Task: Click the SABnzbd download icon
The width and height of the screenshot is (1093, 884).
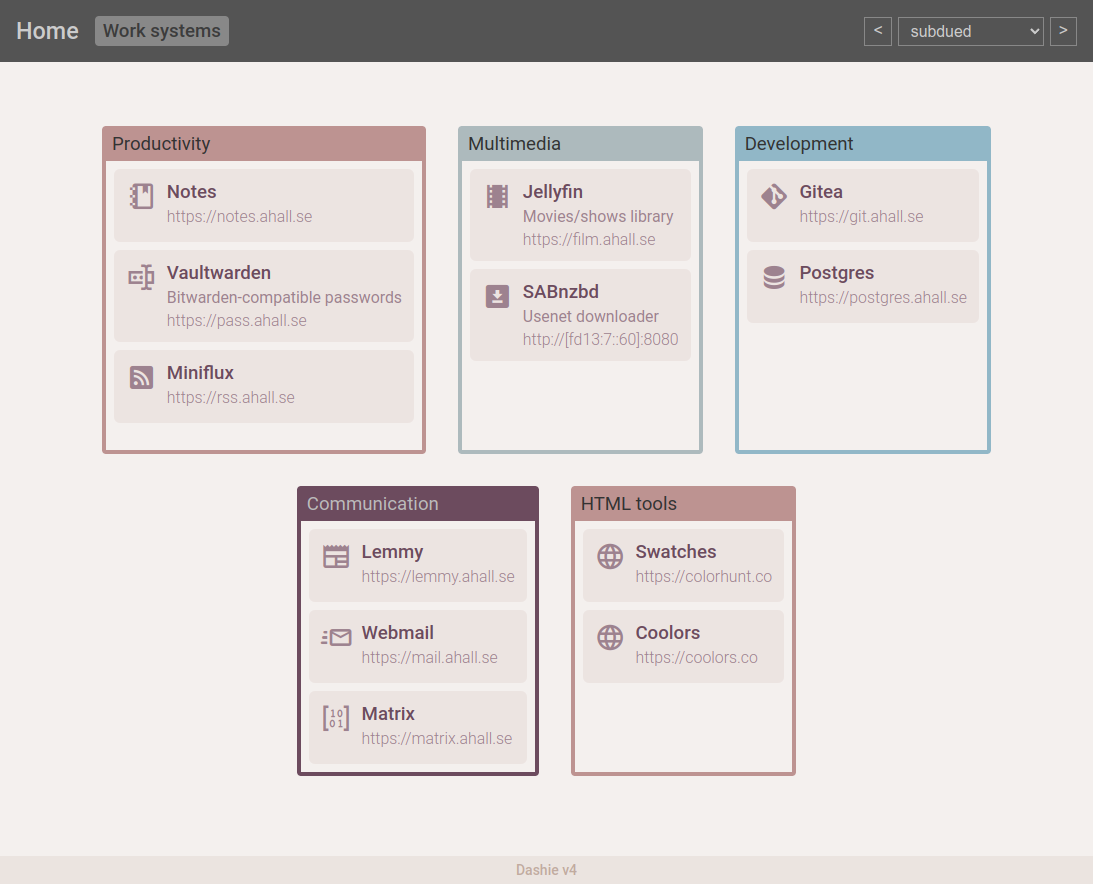Action: pos(497,296)
